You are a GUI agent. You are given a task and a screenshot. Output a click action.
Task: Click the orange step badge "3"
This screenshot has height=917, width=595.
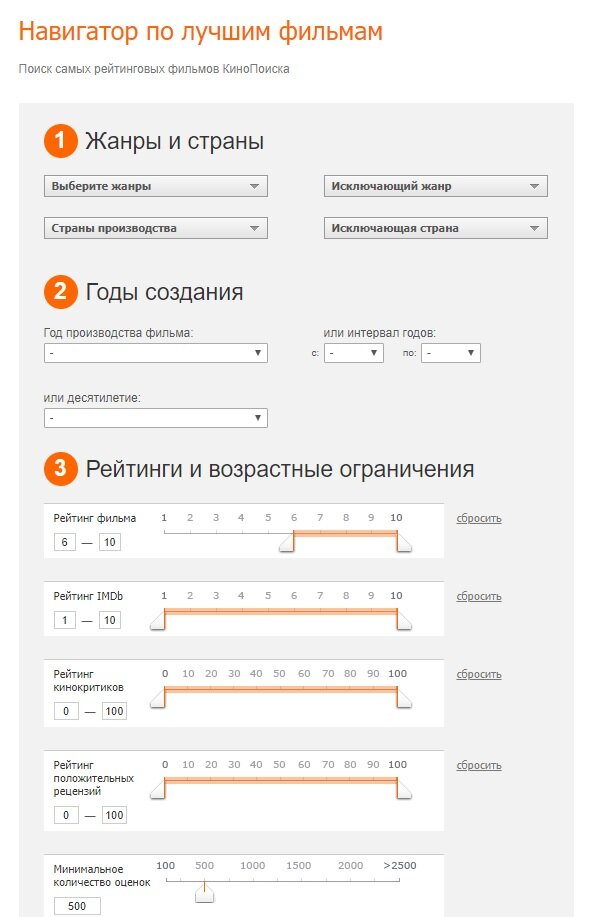point(60,469)
